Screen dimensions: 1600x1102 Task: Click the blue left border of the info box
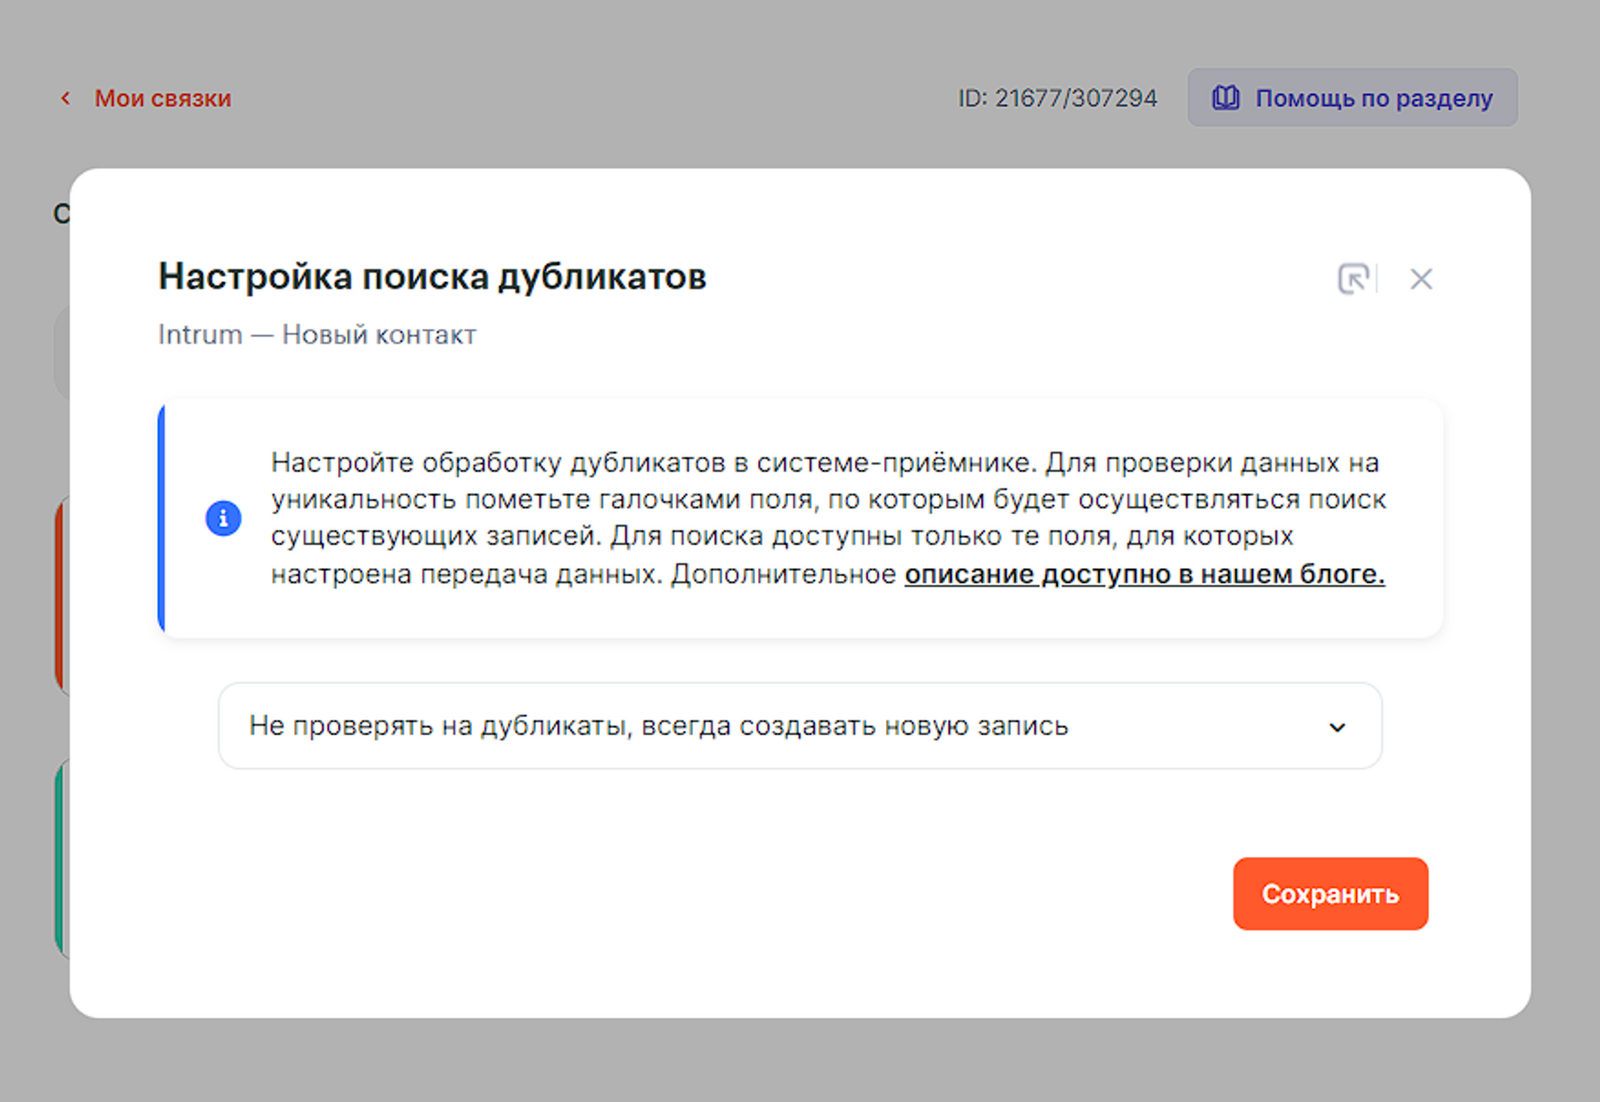point(161,518)
